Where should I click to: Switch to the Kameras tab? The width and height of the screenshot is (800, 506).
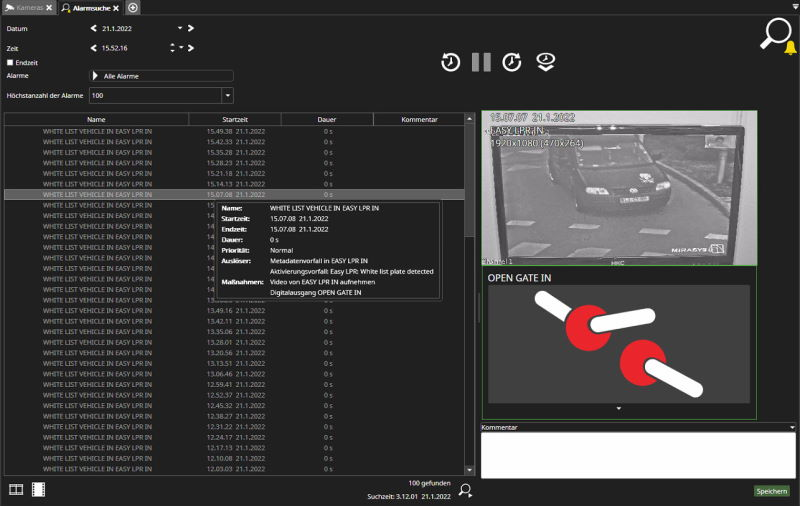28,8
